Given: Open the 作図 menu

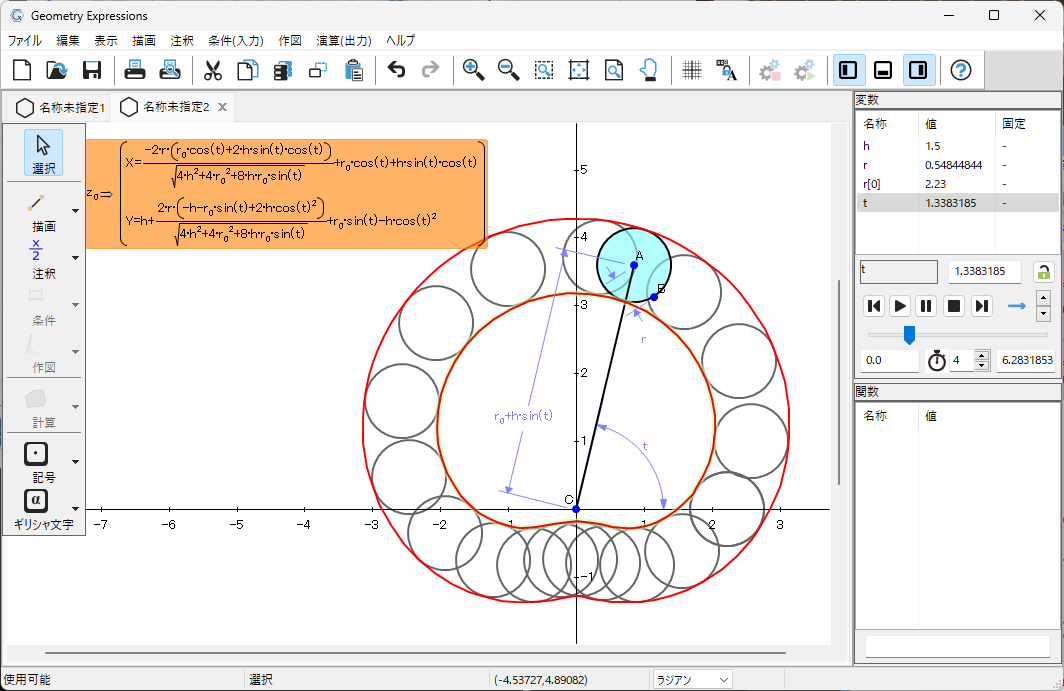Looking at the screenshot, I should coord(290,41).
